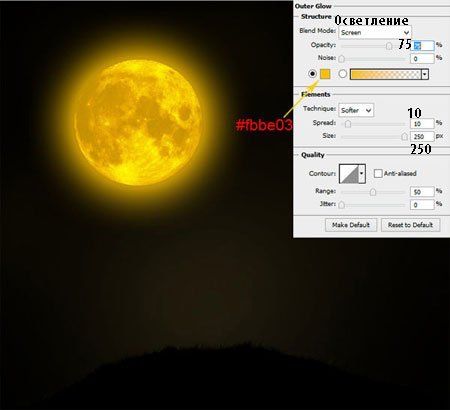Open the orange glow color swatch

coord(325,74)
